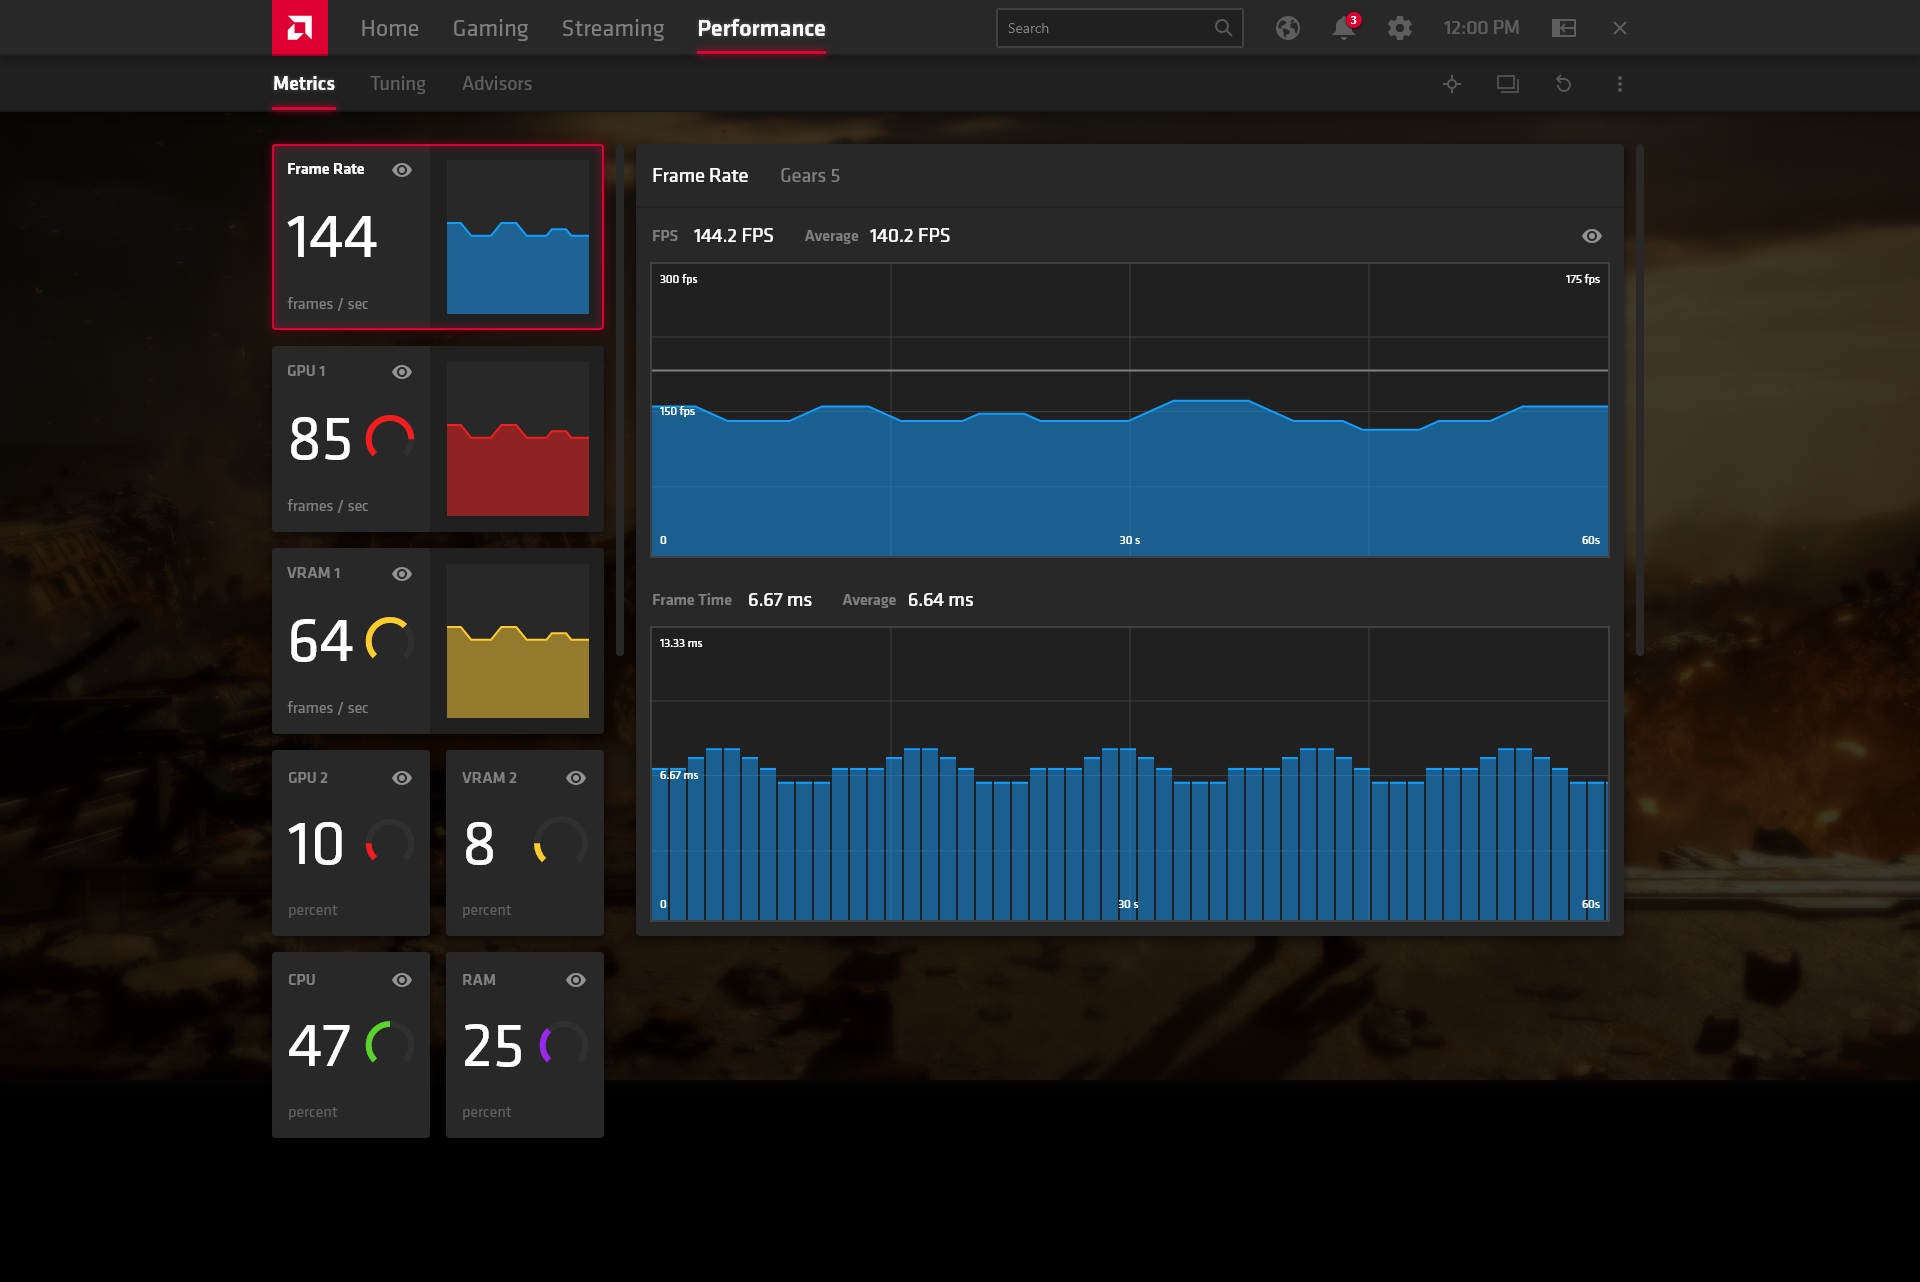This screenshot has height=1282, width=1920.
Task: Open the notifications bell with 3 alerts
Action: tap(1344, 28)
